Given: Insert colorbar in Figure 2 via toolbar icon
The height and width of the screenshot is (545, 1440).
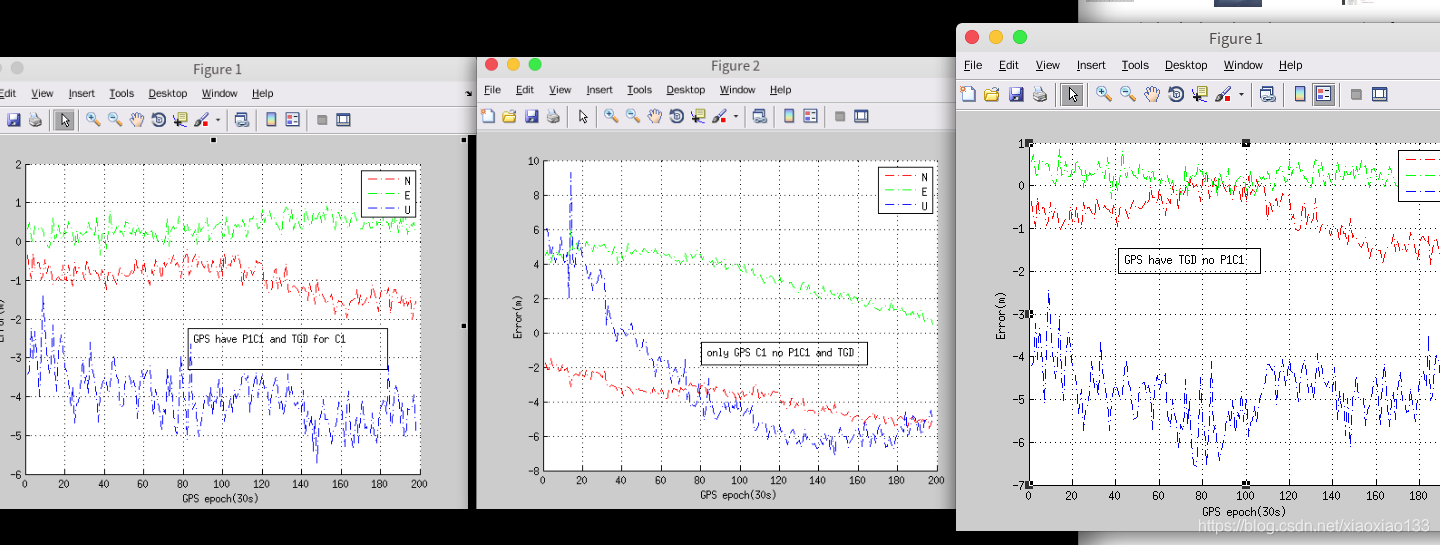Looking at the screenshot, I should [x=788, y=116].
